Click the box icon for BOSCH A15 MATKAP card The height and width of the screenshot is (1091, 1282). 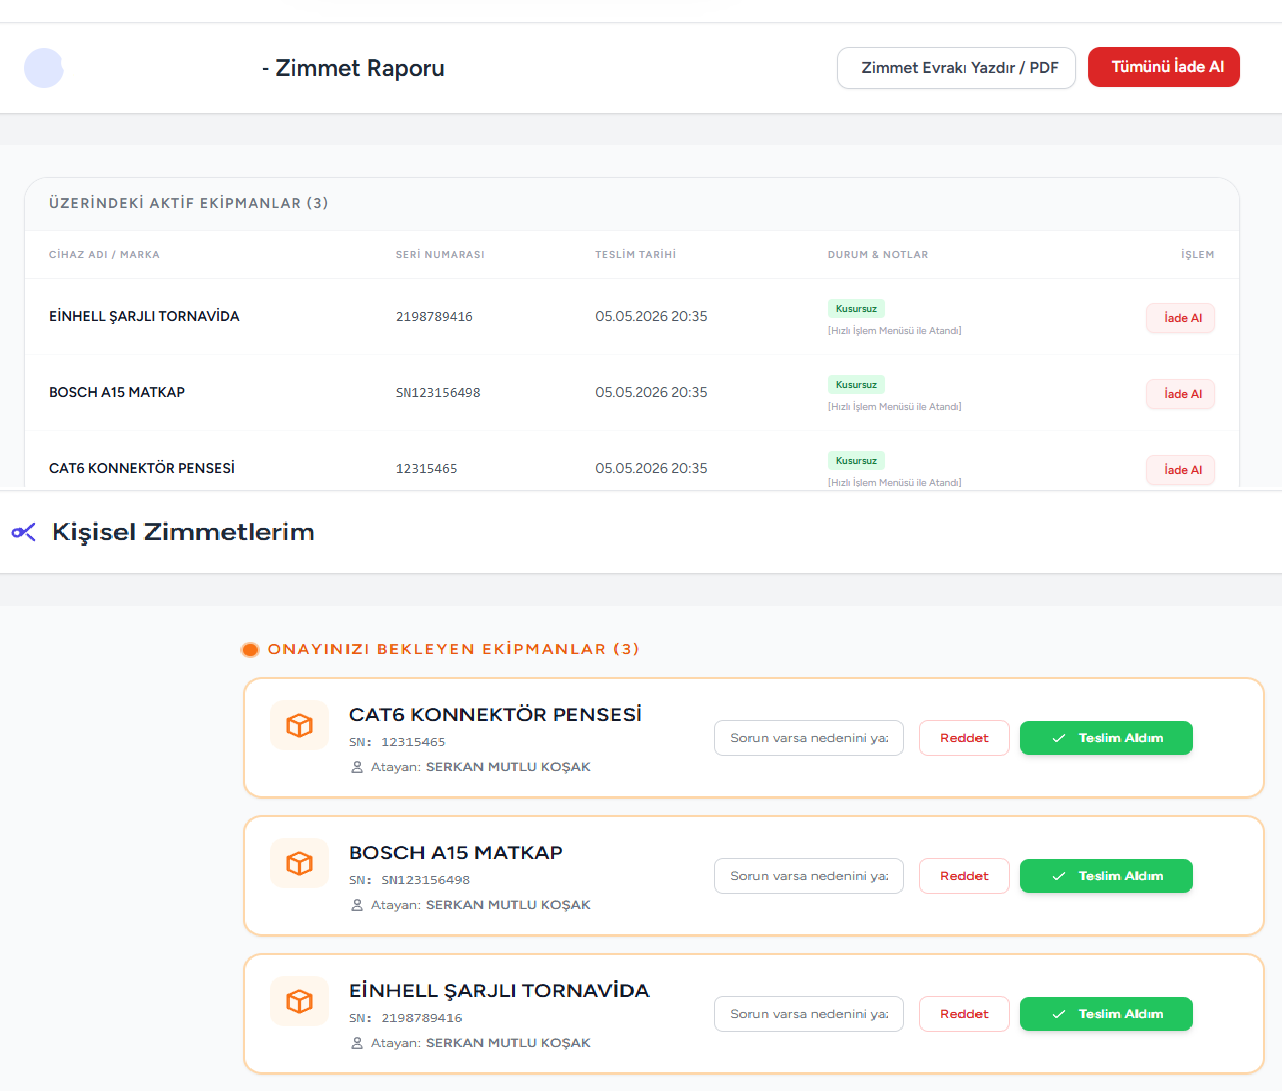tap(299, 863)
